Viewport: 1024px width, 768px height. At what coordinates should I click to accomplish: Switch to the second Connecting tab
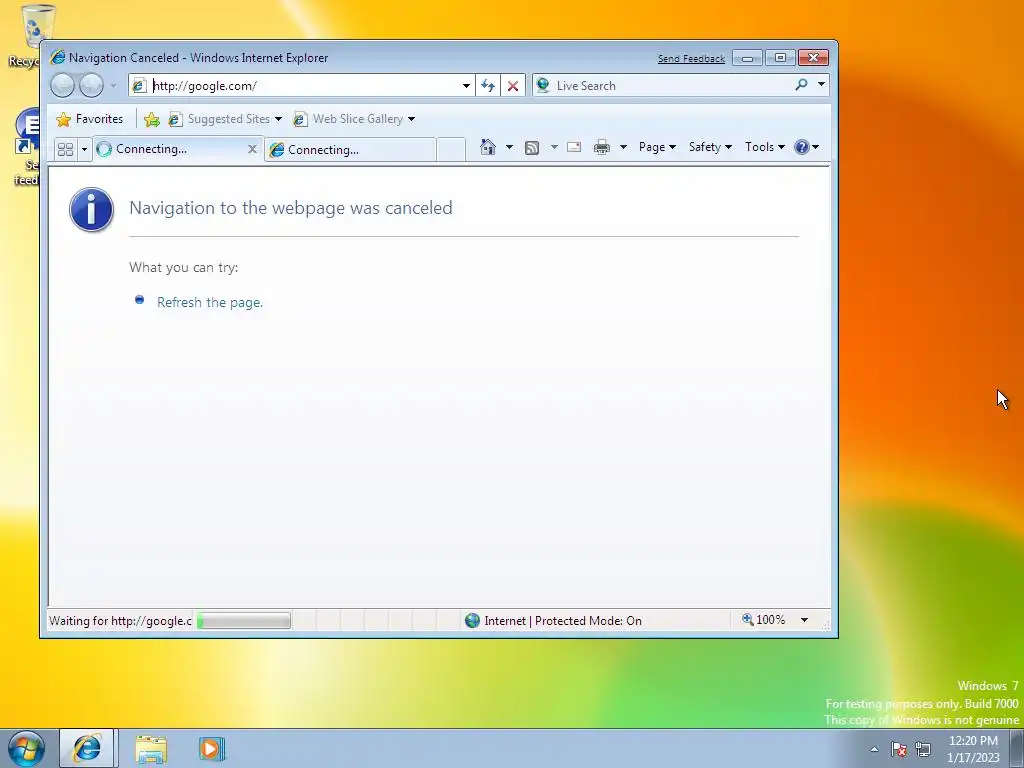[350, 150]
